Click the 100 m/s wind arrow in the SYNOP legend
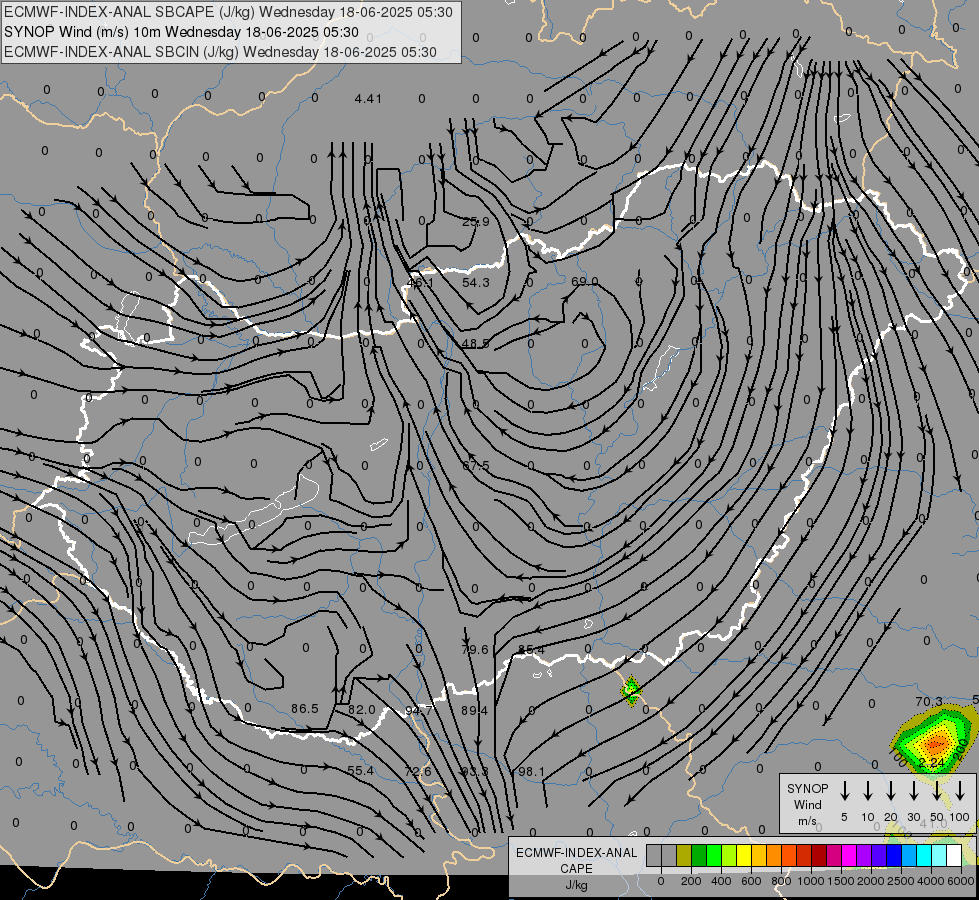 [x=960, y=790]
